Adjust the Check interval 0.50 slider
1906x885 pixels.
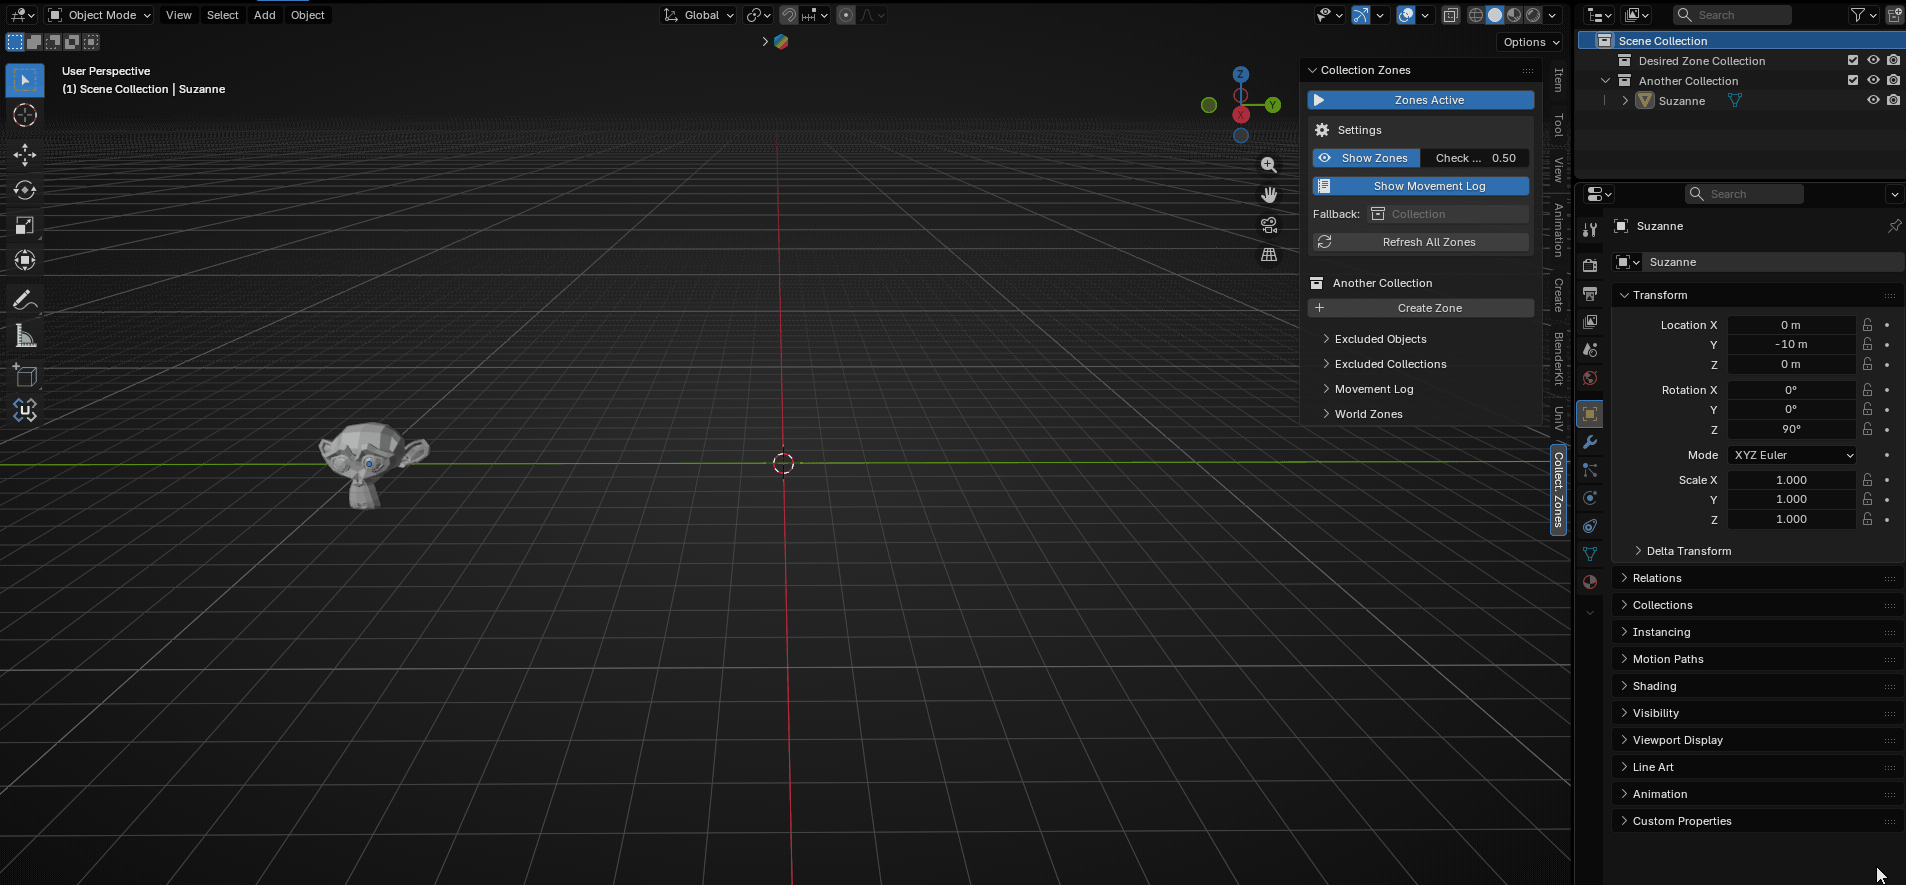pos(1475,158)
